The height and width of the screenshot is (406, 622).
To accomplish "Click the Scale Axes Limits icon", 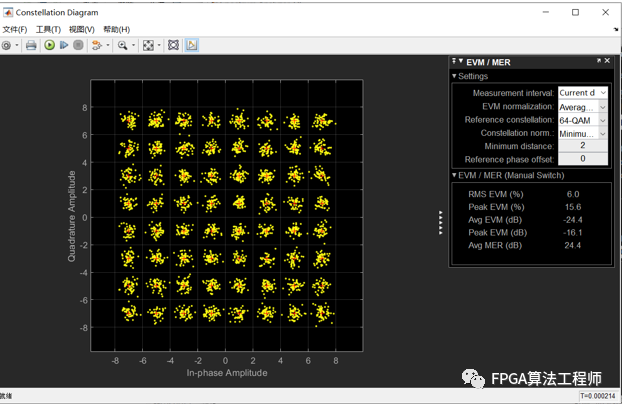I will (x=148, y=45).
